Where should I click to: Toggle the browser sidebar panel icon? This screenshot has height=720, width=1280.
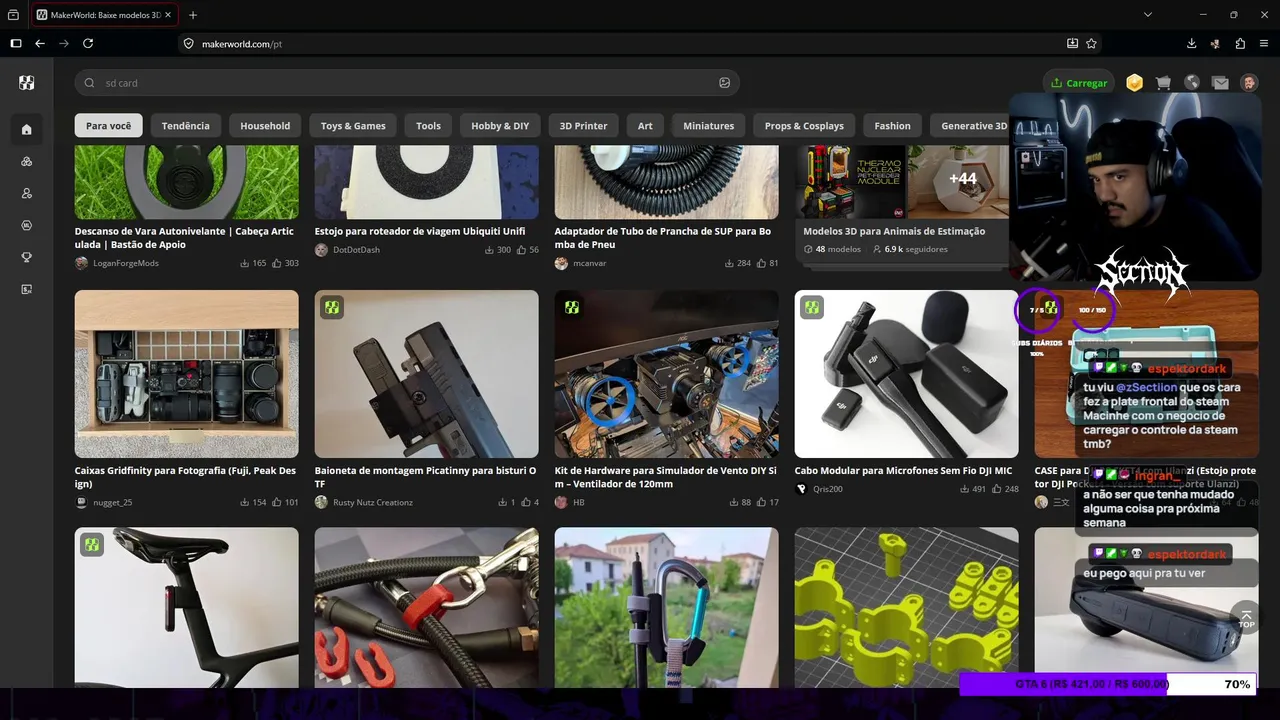(16, 44)
